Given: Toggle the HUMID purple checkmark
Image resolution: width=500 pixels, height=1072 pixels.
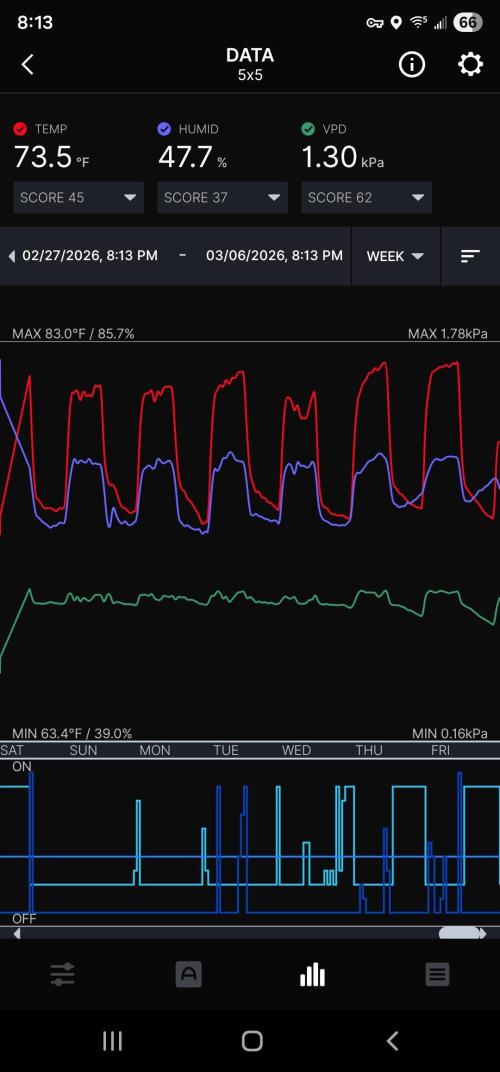Looking at the screenshot, I should tap(164, 129).
